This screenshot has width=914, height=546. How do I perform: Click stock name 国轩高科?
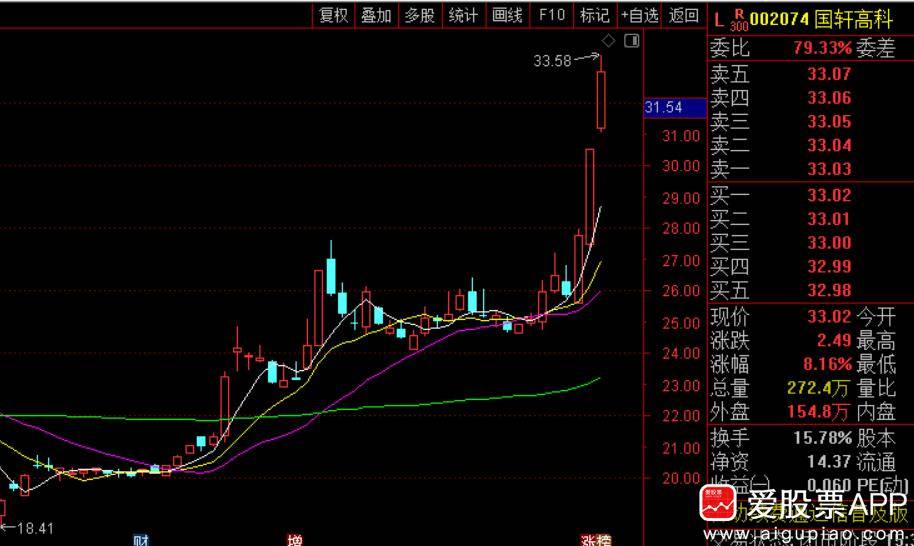pos(853,19)
